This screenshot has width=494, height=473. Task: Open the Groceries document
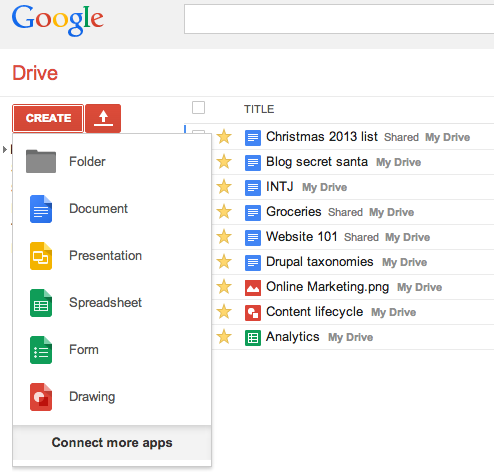(294, 212)
